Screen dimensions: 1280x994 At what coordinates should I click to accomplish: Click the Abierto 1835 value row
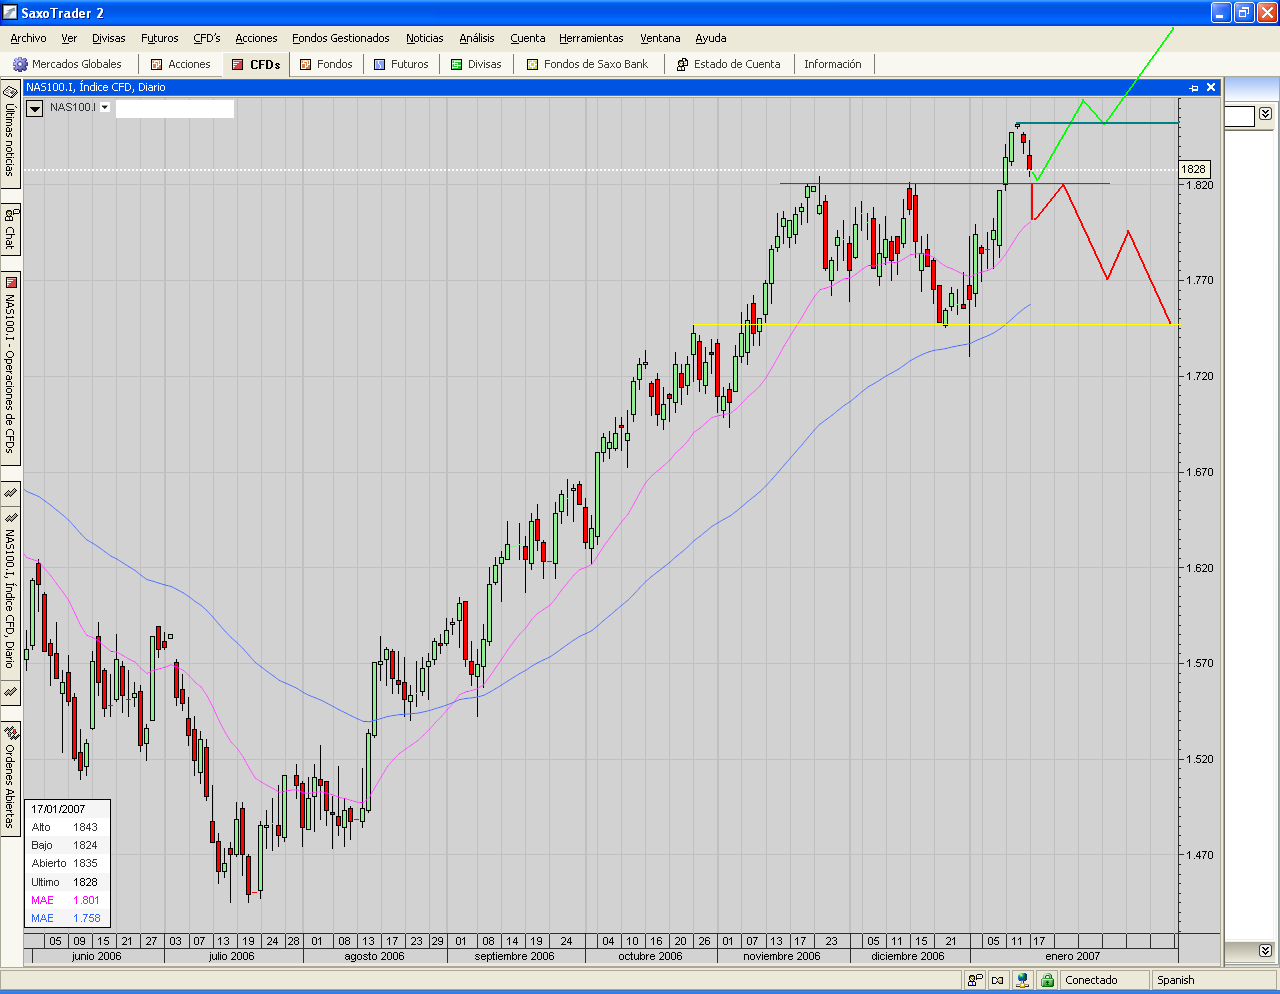[65, 863]
